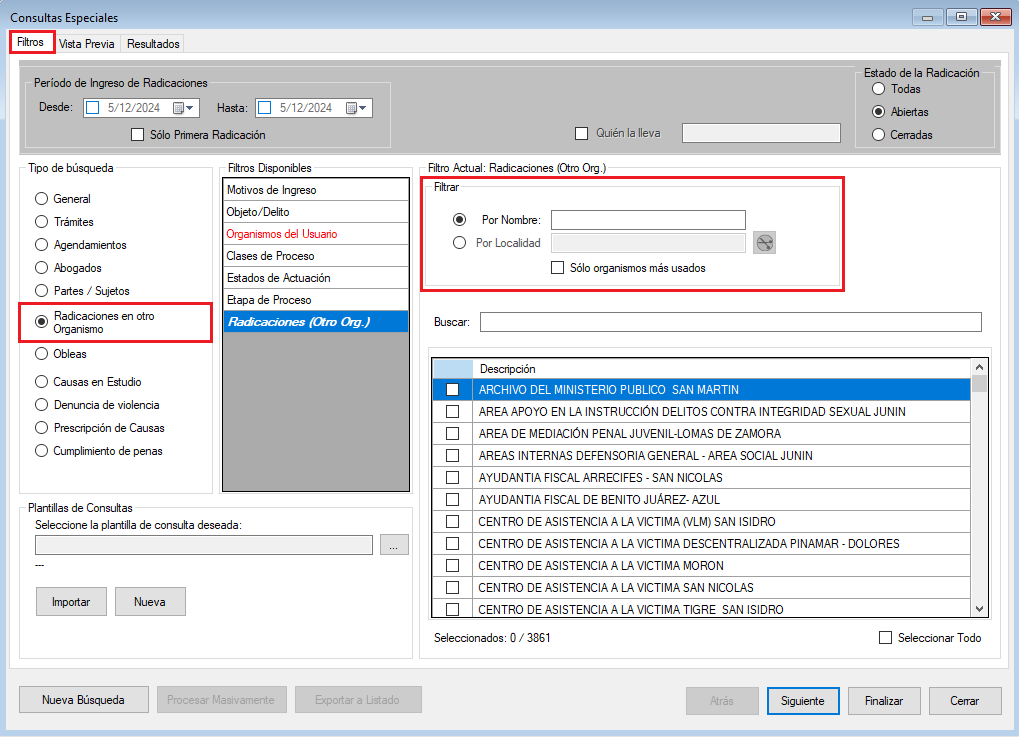Screen dimensions: 1019x737
Task: Enable the Desde date checkbox
Action: point(93,108)
